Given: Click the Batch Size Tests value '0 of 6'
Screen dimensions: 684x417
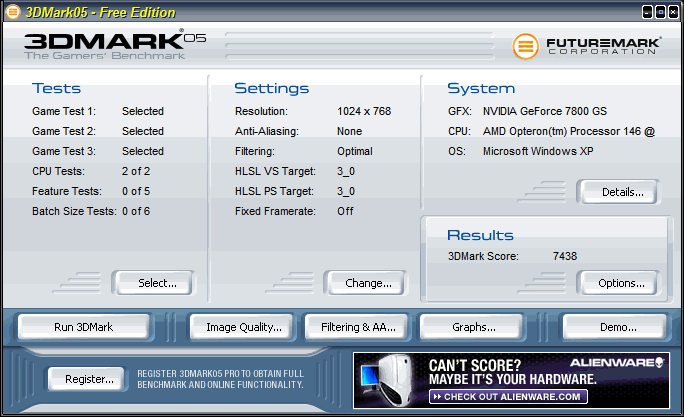Looking at the screenshot, I should tap(136, 211).
